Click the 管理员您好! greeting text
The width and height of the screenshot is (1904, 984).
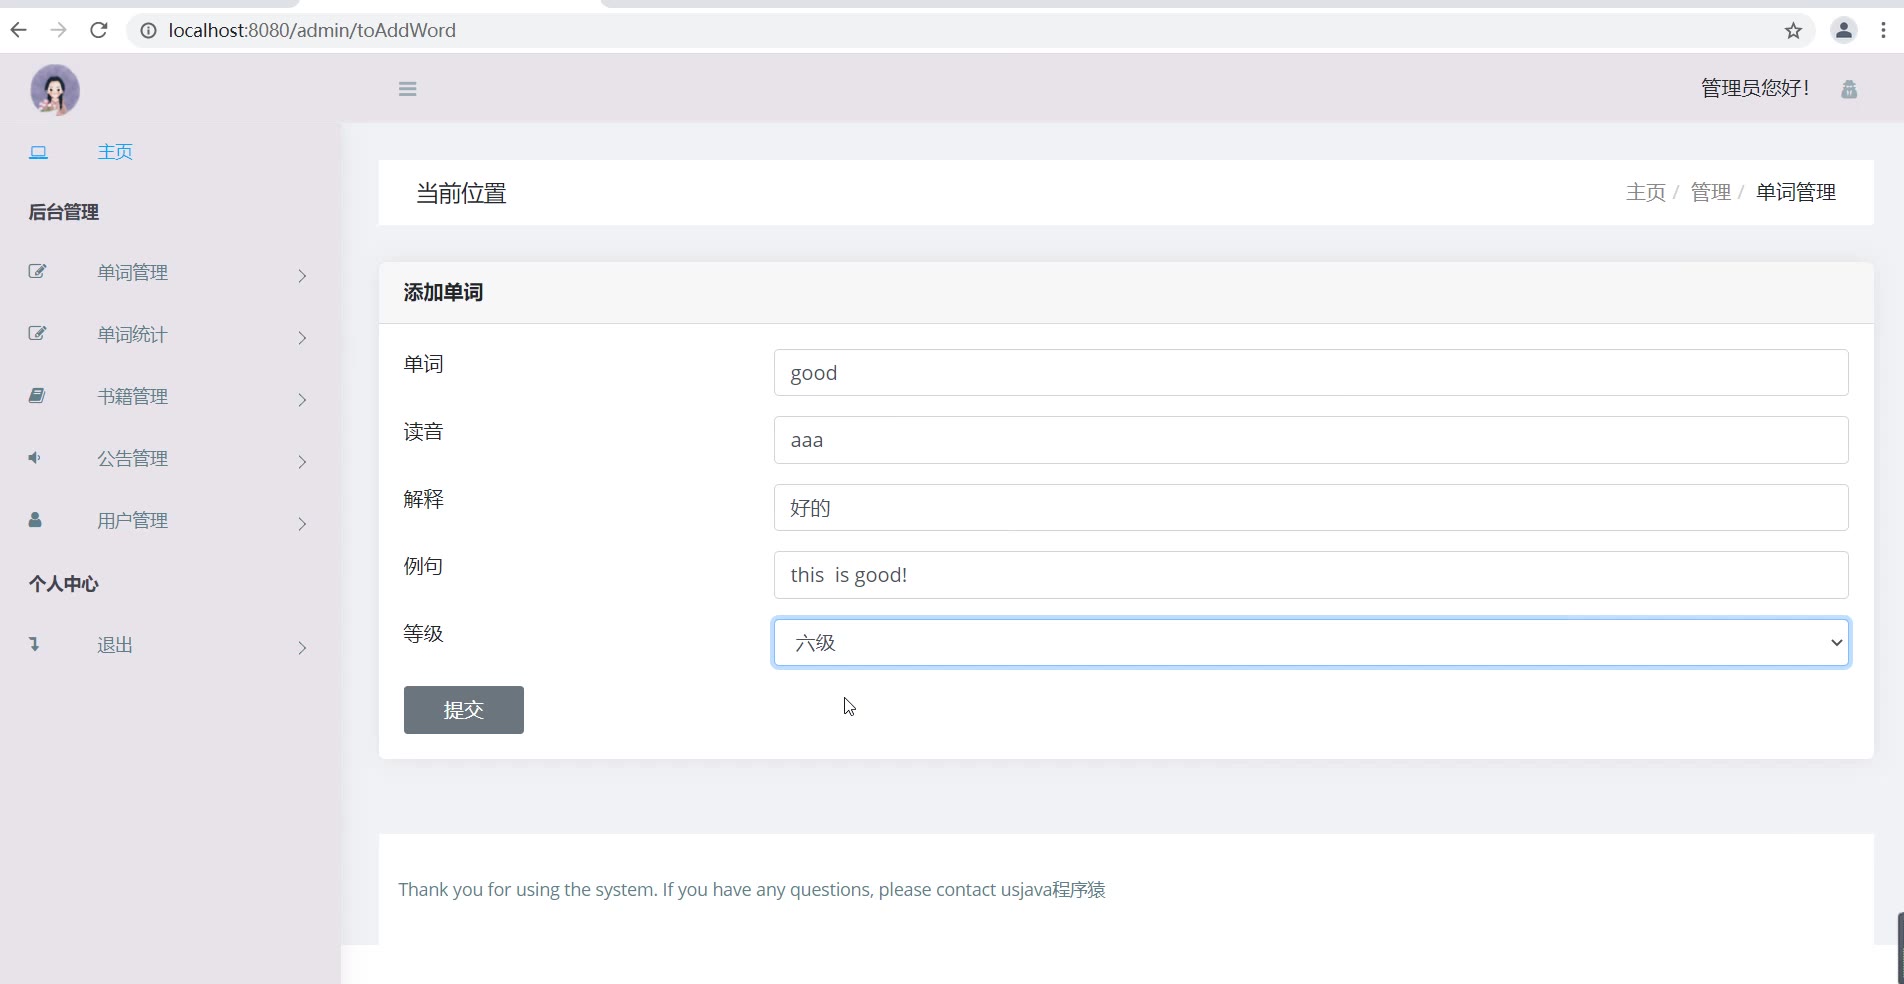point(1755,88)
